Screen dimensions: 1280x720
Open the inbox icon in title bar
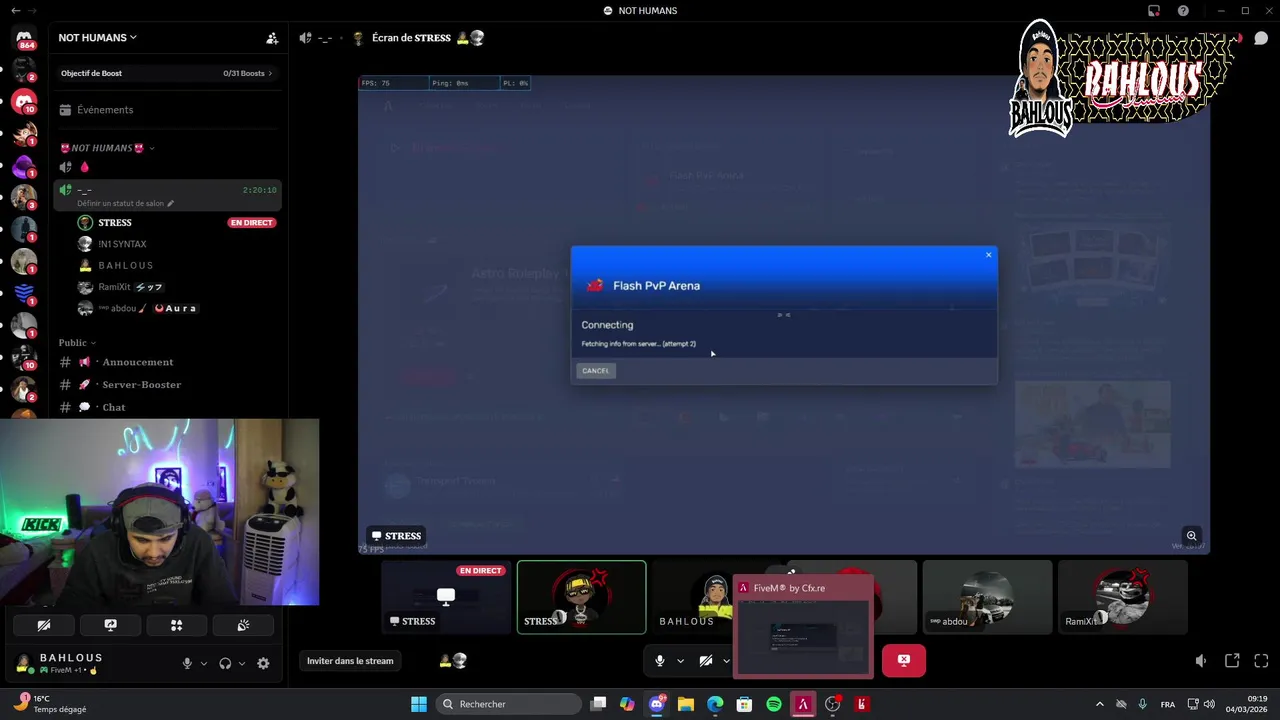(1154, 11)
